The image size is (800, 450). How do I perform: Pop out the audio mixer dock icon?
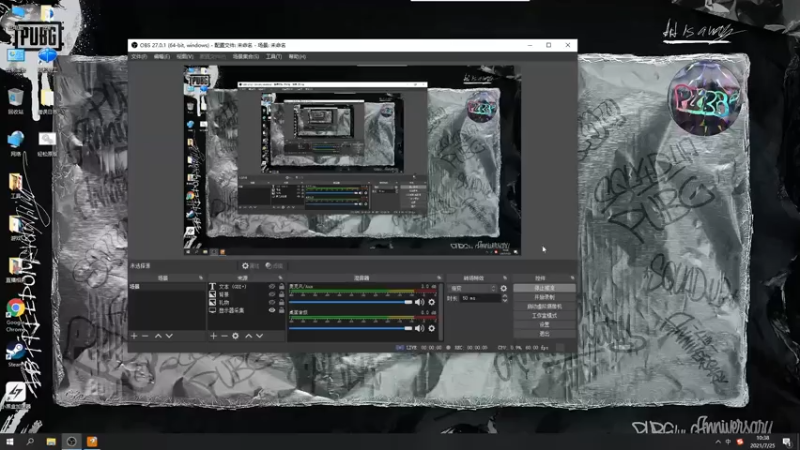[x=439, y=278]
